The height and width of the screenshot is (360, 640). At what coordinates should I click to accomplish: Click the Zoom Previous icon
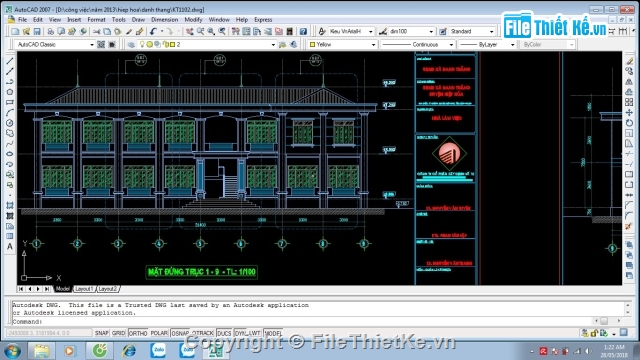[222, 31]
